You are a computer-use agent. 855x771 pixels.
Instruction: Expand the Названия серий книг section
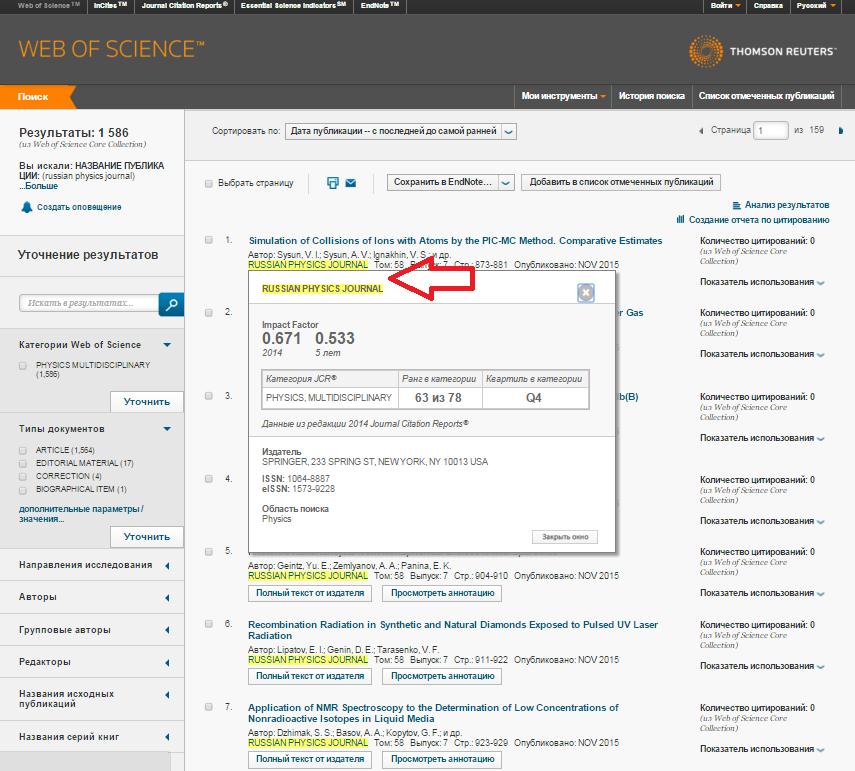[x=167, y=737]
